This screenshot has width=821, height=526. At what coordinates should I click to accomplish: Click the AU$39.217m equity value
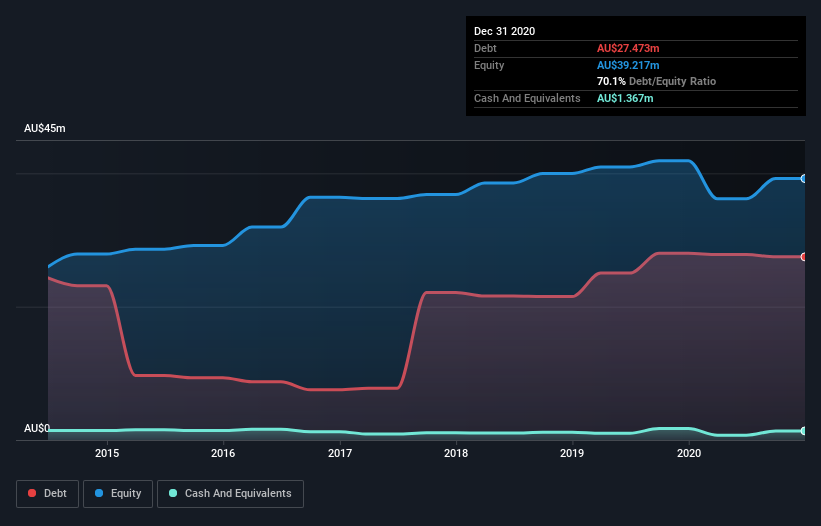point(628,65)
